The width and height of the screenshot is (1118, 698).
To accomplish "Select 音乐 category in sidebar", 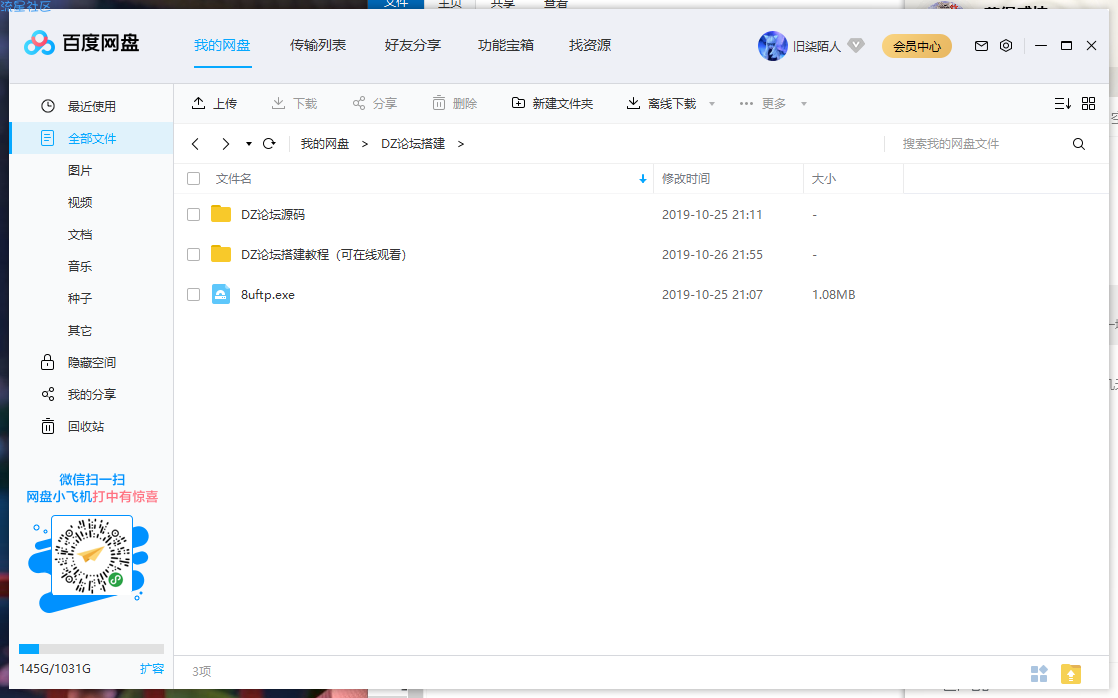I will tap(80, 267).
